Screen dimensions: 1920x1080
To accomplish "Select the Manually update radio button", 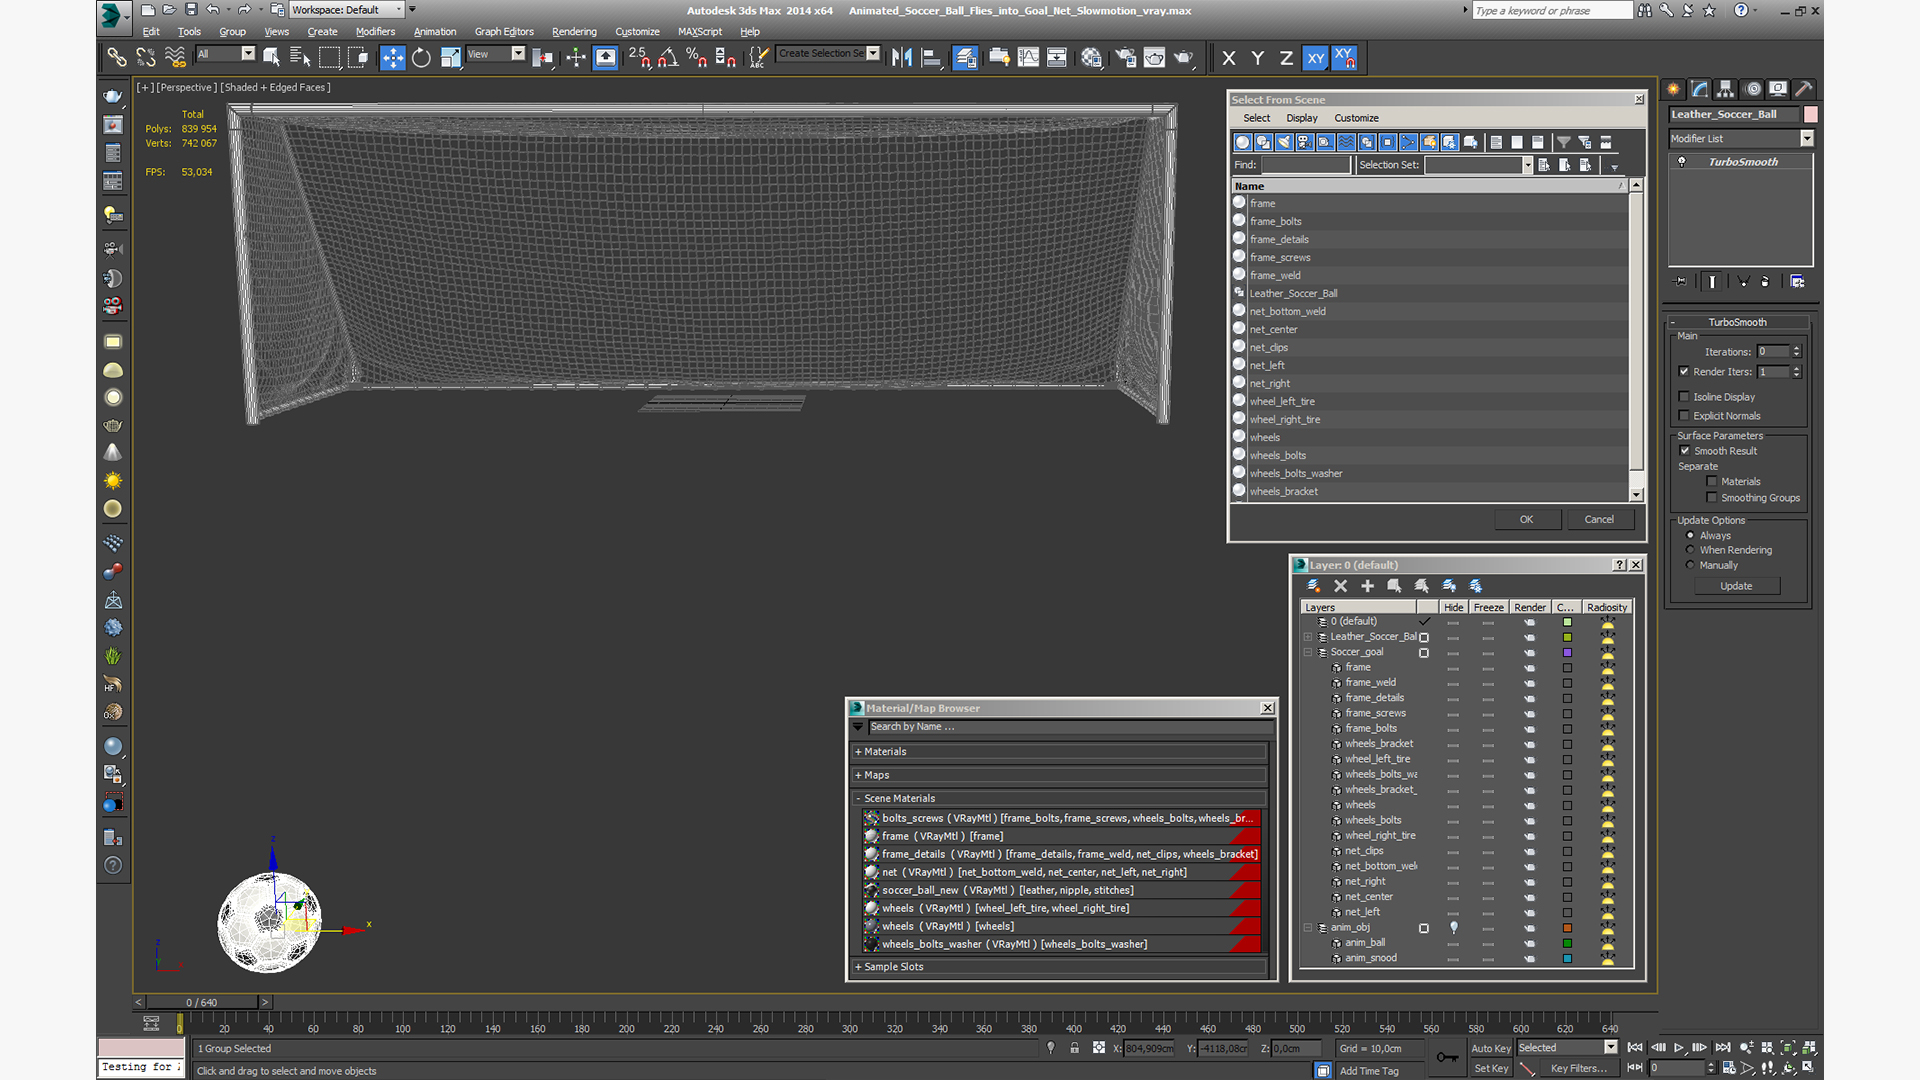I will tap(1690, 565).
